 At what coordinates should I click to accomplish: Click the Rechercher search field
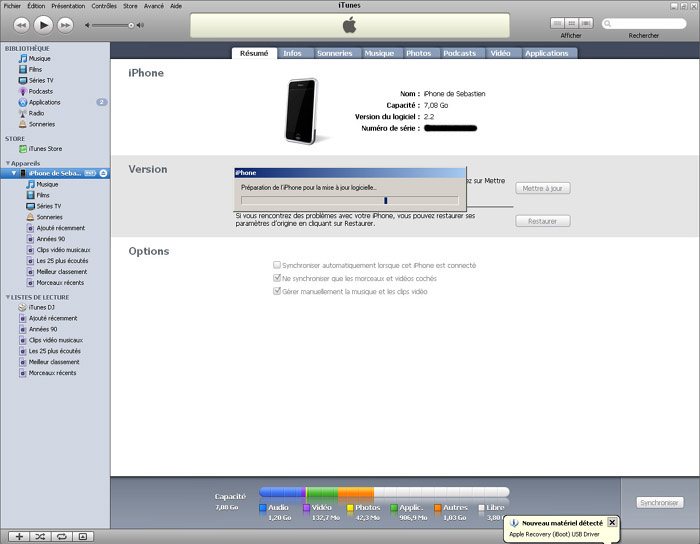tap(644, 23)
